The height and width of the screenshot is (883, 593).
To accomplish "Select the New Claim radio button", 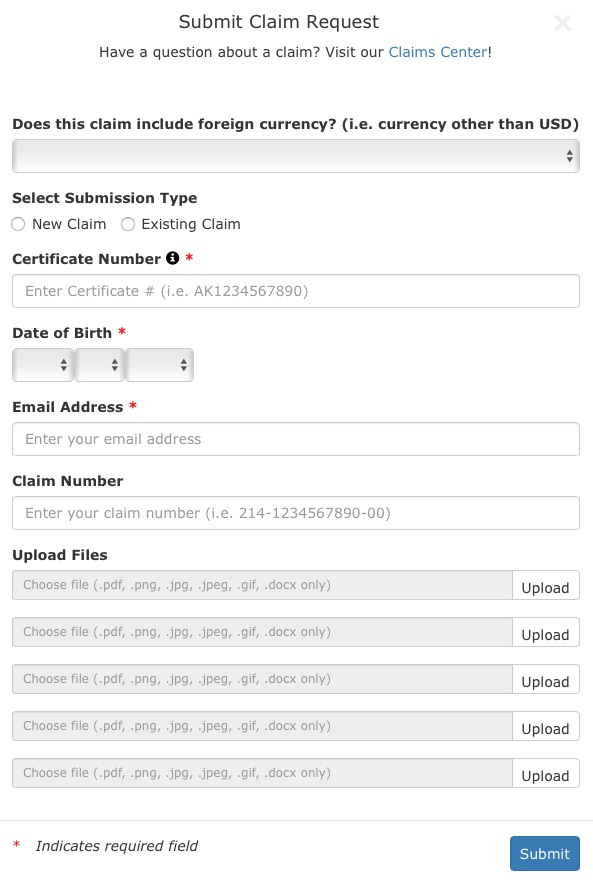I will coord(18,224).
